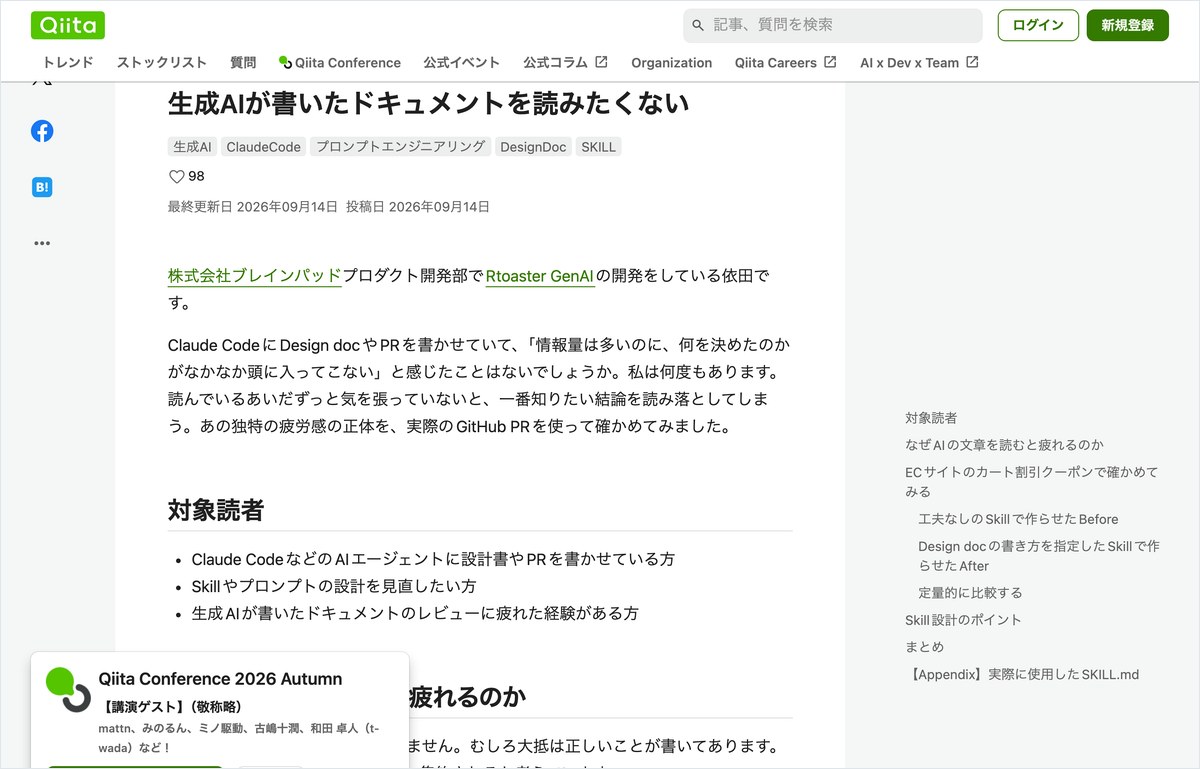Screen dimensions: 1200x769
Task: Open the ストックリスト tab
Action: point(162,62)
